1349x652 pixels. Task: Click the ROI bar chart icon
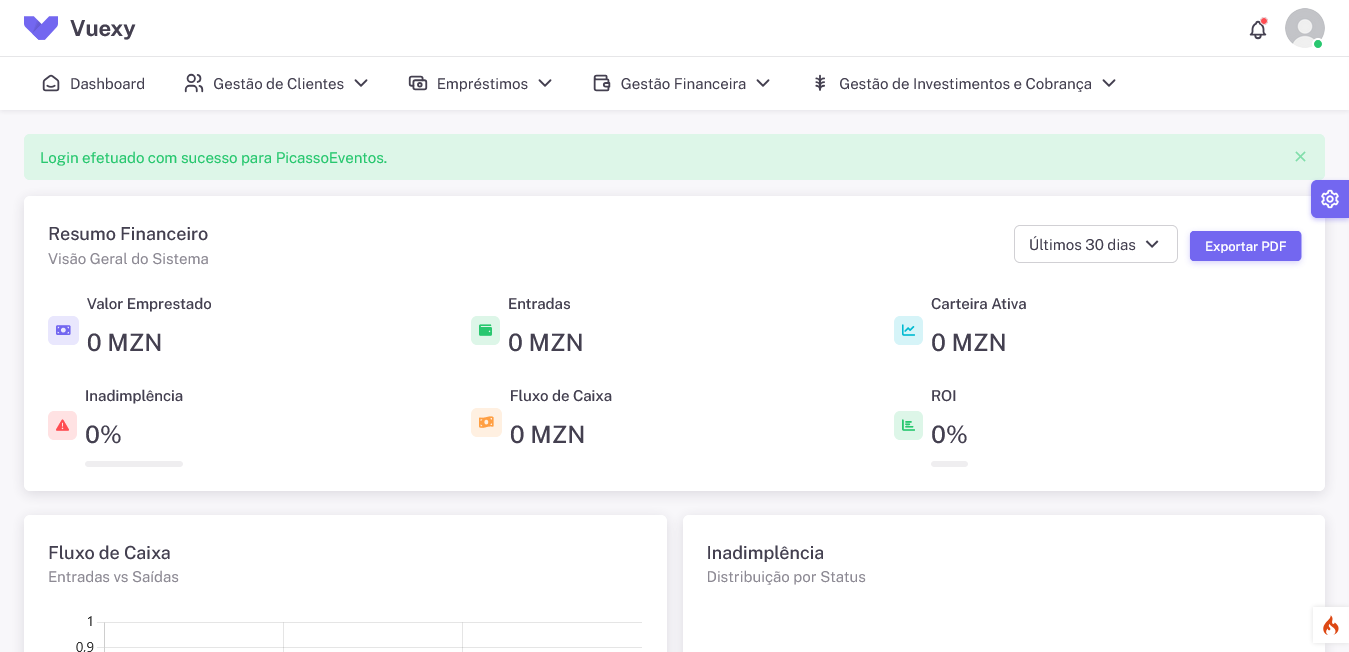[x=908, y=425]
